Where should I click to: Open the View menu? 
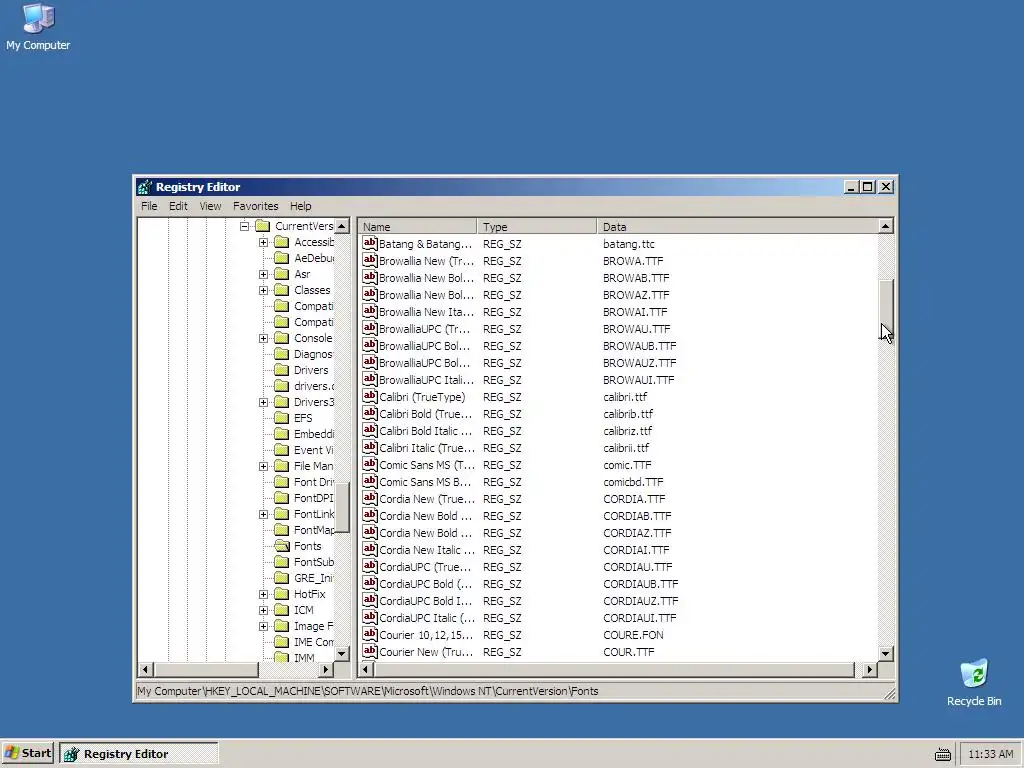pos(210,206)
